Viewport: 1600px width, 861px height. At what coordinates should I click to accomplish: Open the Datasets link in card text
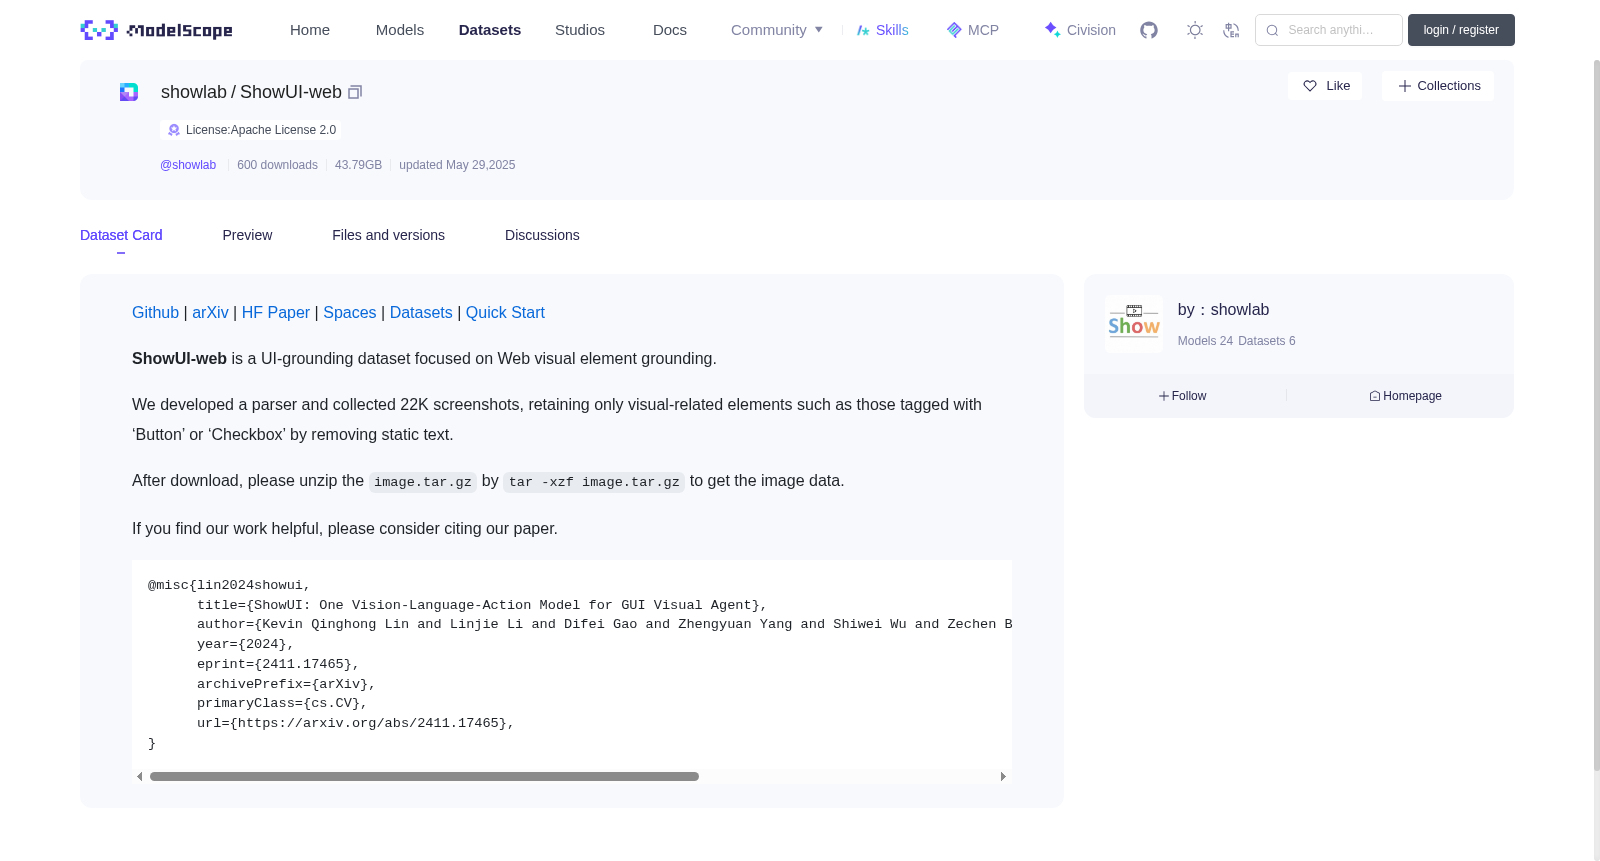[421, 313]
